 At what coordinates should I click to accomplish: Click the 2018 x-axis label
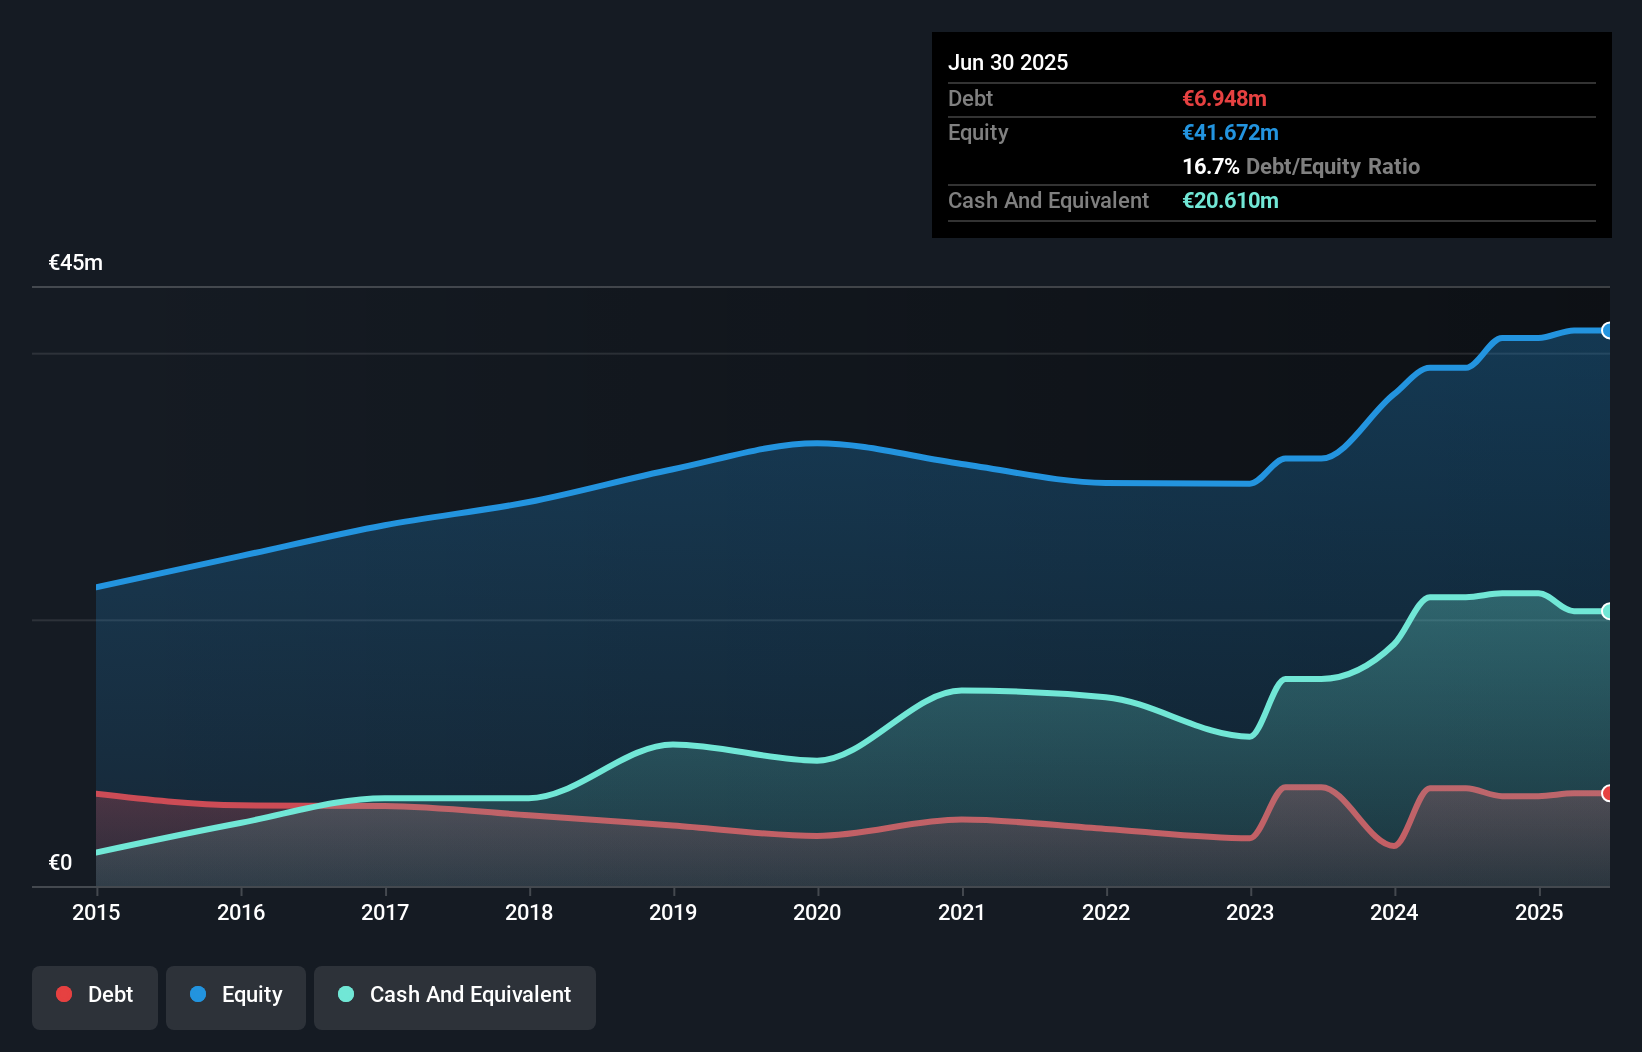(529, 912)
